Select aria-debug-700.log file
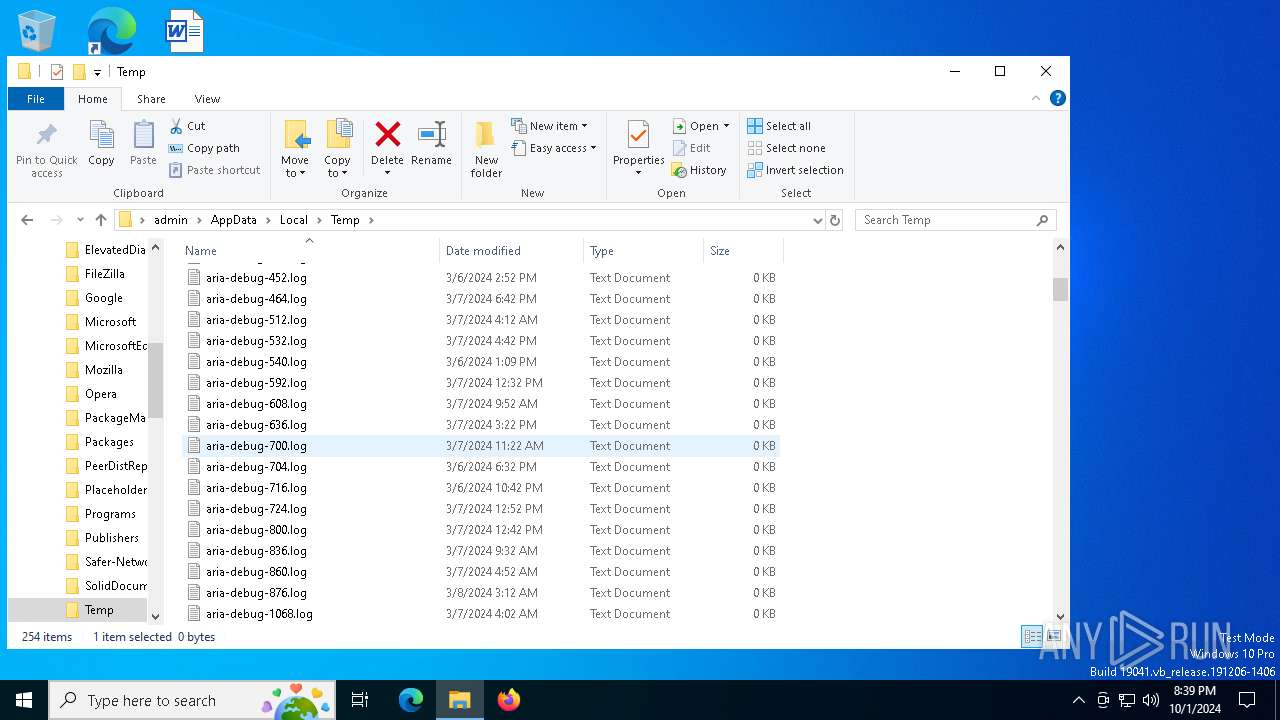 pos(481,446)
